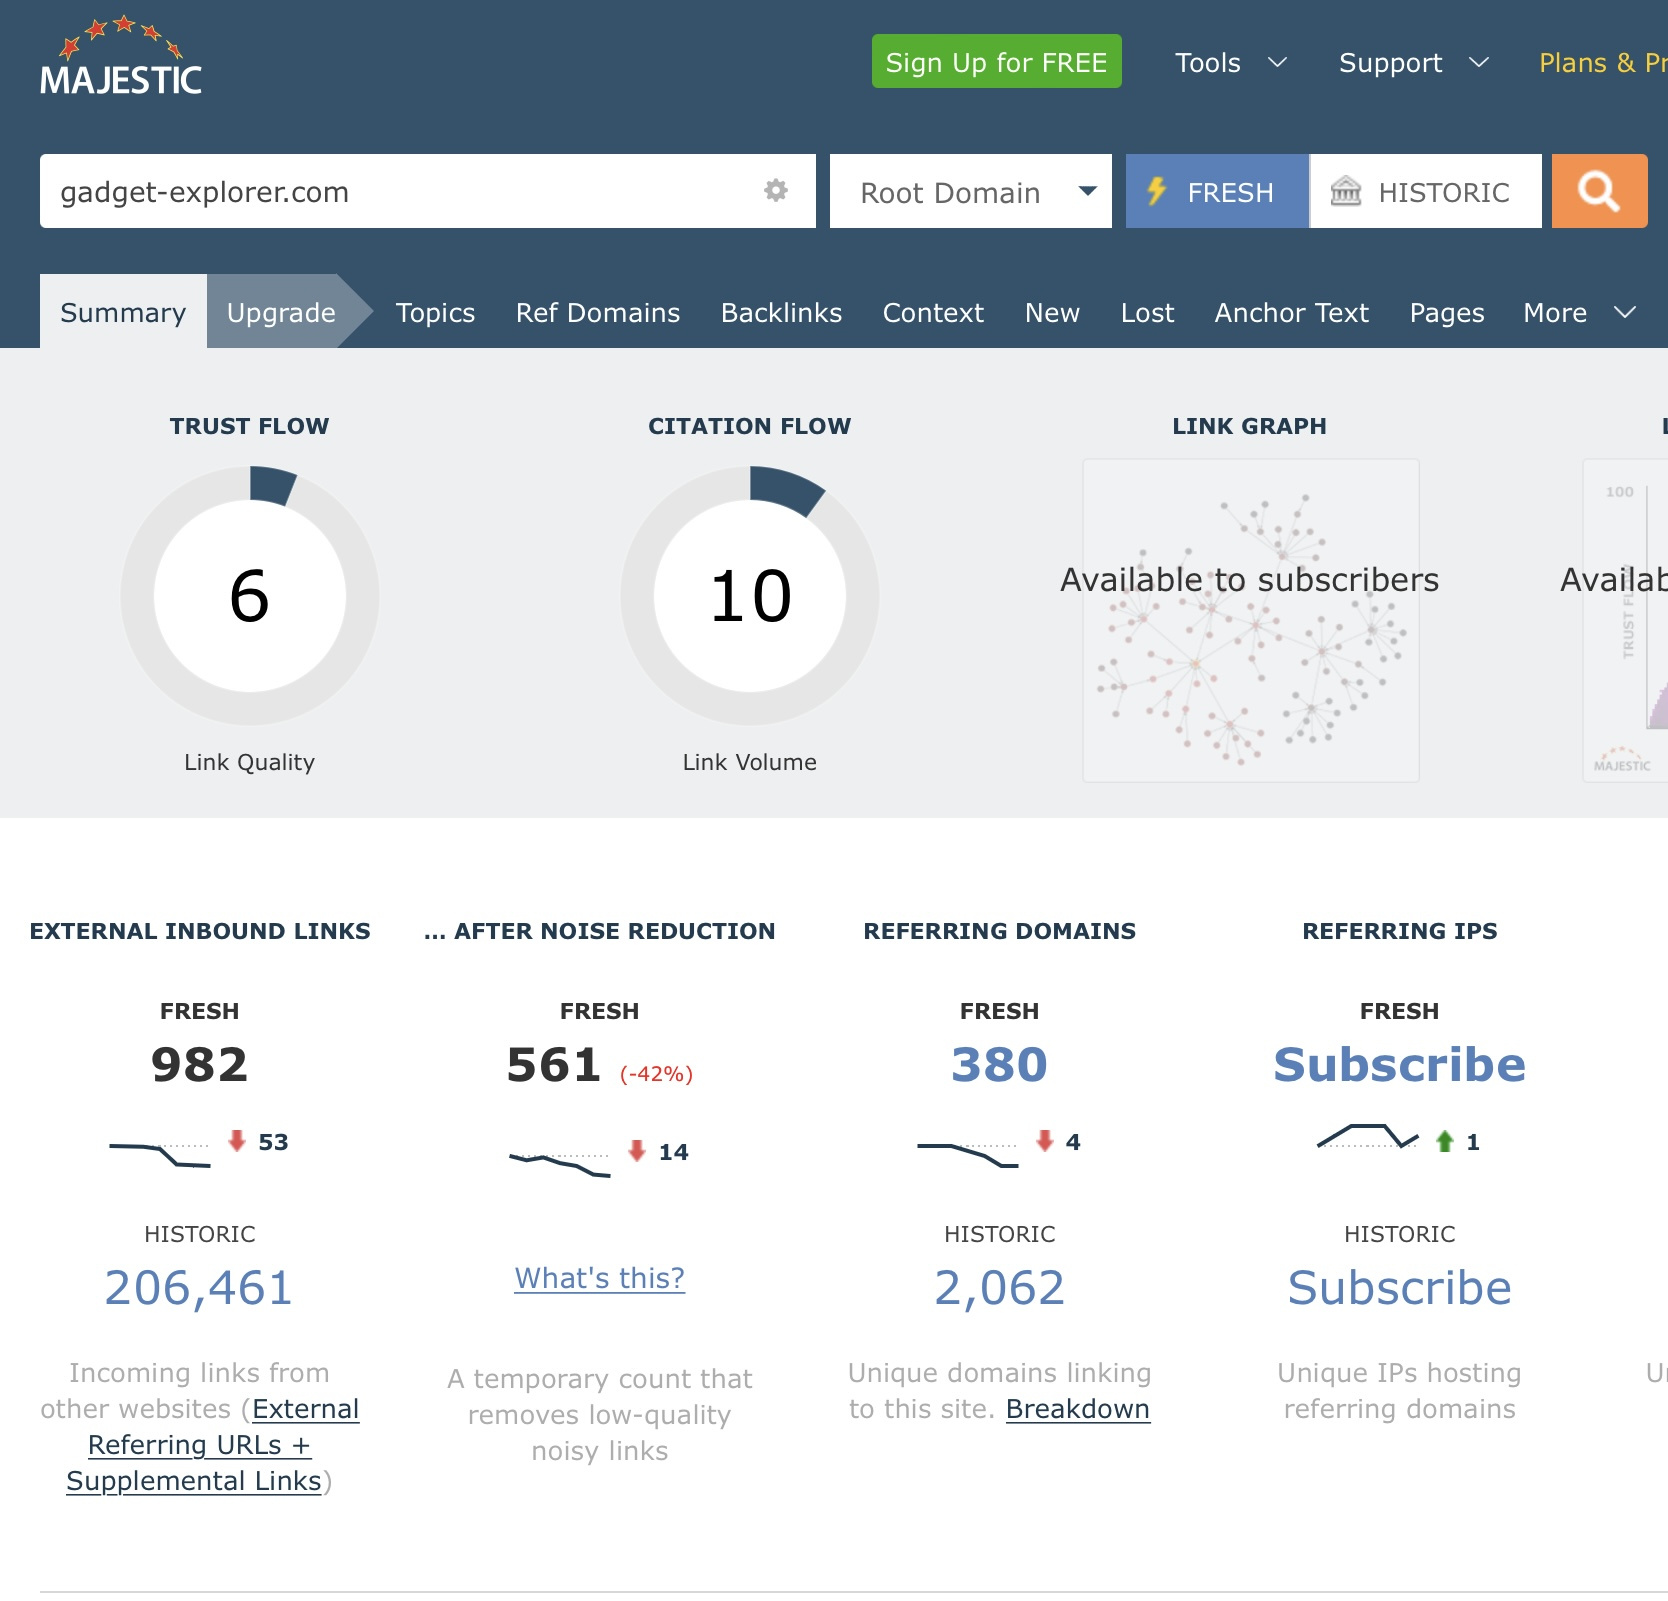The height and width of the screenshot is (1601, 1668).
Task: Click the REFERRING DOMAINS heading
Action: click(1000, 931)
